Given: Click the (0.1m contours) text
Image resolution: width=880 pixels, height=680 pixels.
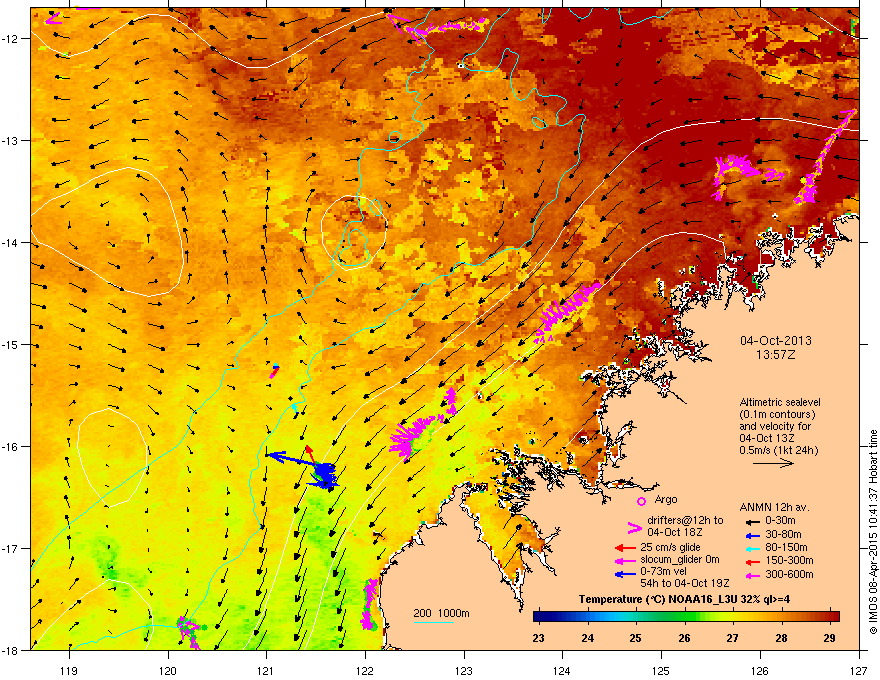Looking at the screenshot, I should (777, 415).
